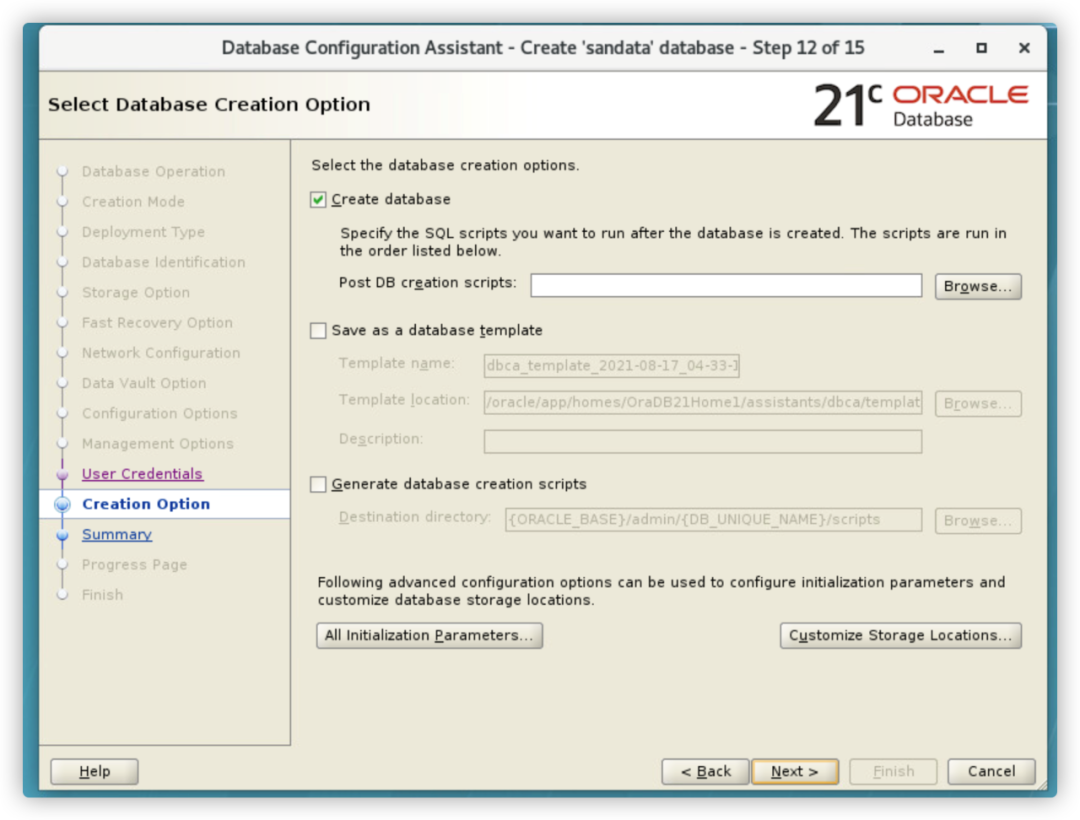Maximize the Database Configuration Assistant window
The width and height of the screenshot is (1080, 820).
(x=982, y=48)
